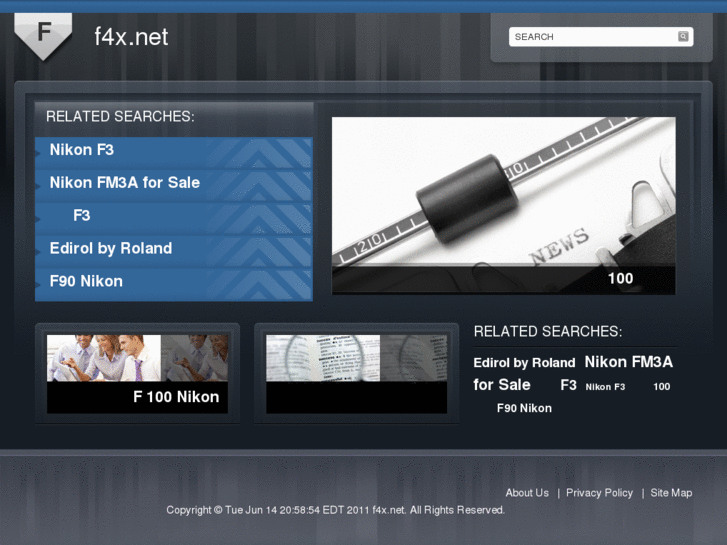This screenshot has width=727, height=545.
Task: Click F90 Nikon tag in bottom related searches
Action: pos(524,408)
